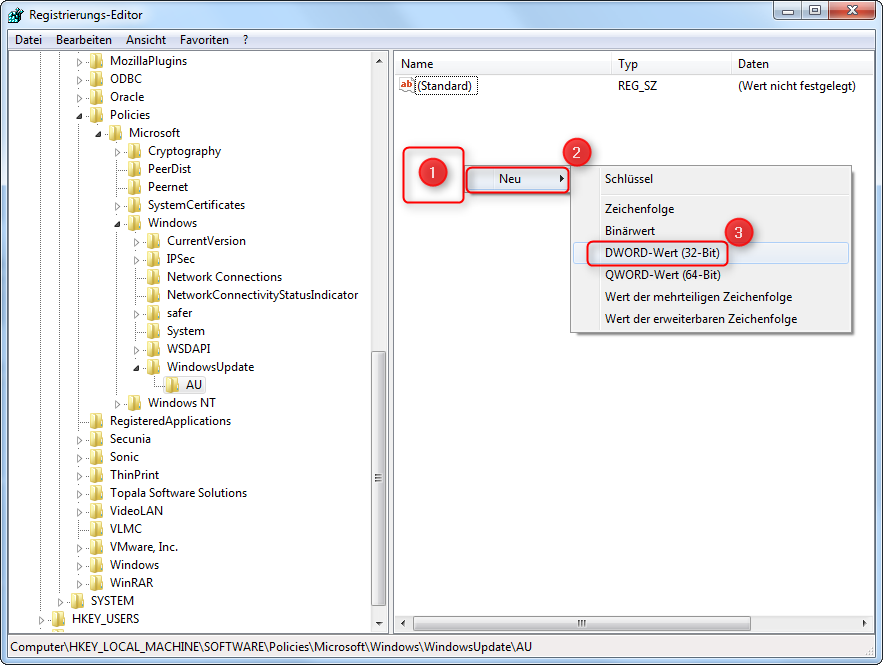Screen dimensions: 883x665
Task: Expand the SYSTEM key
Action: tap(61, 600)
